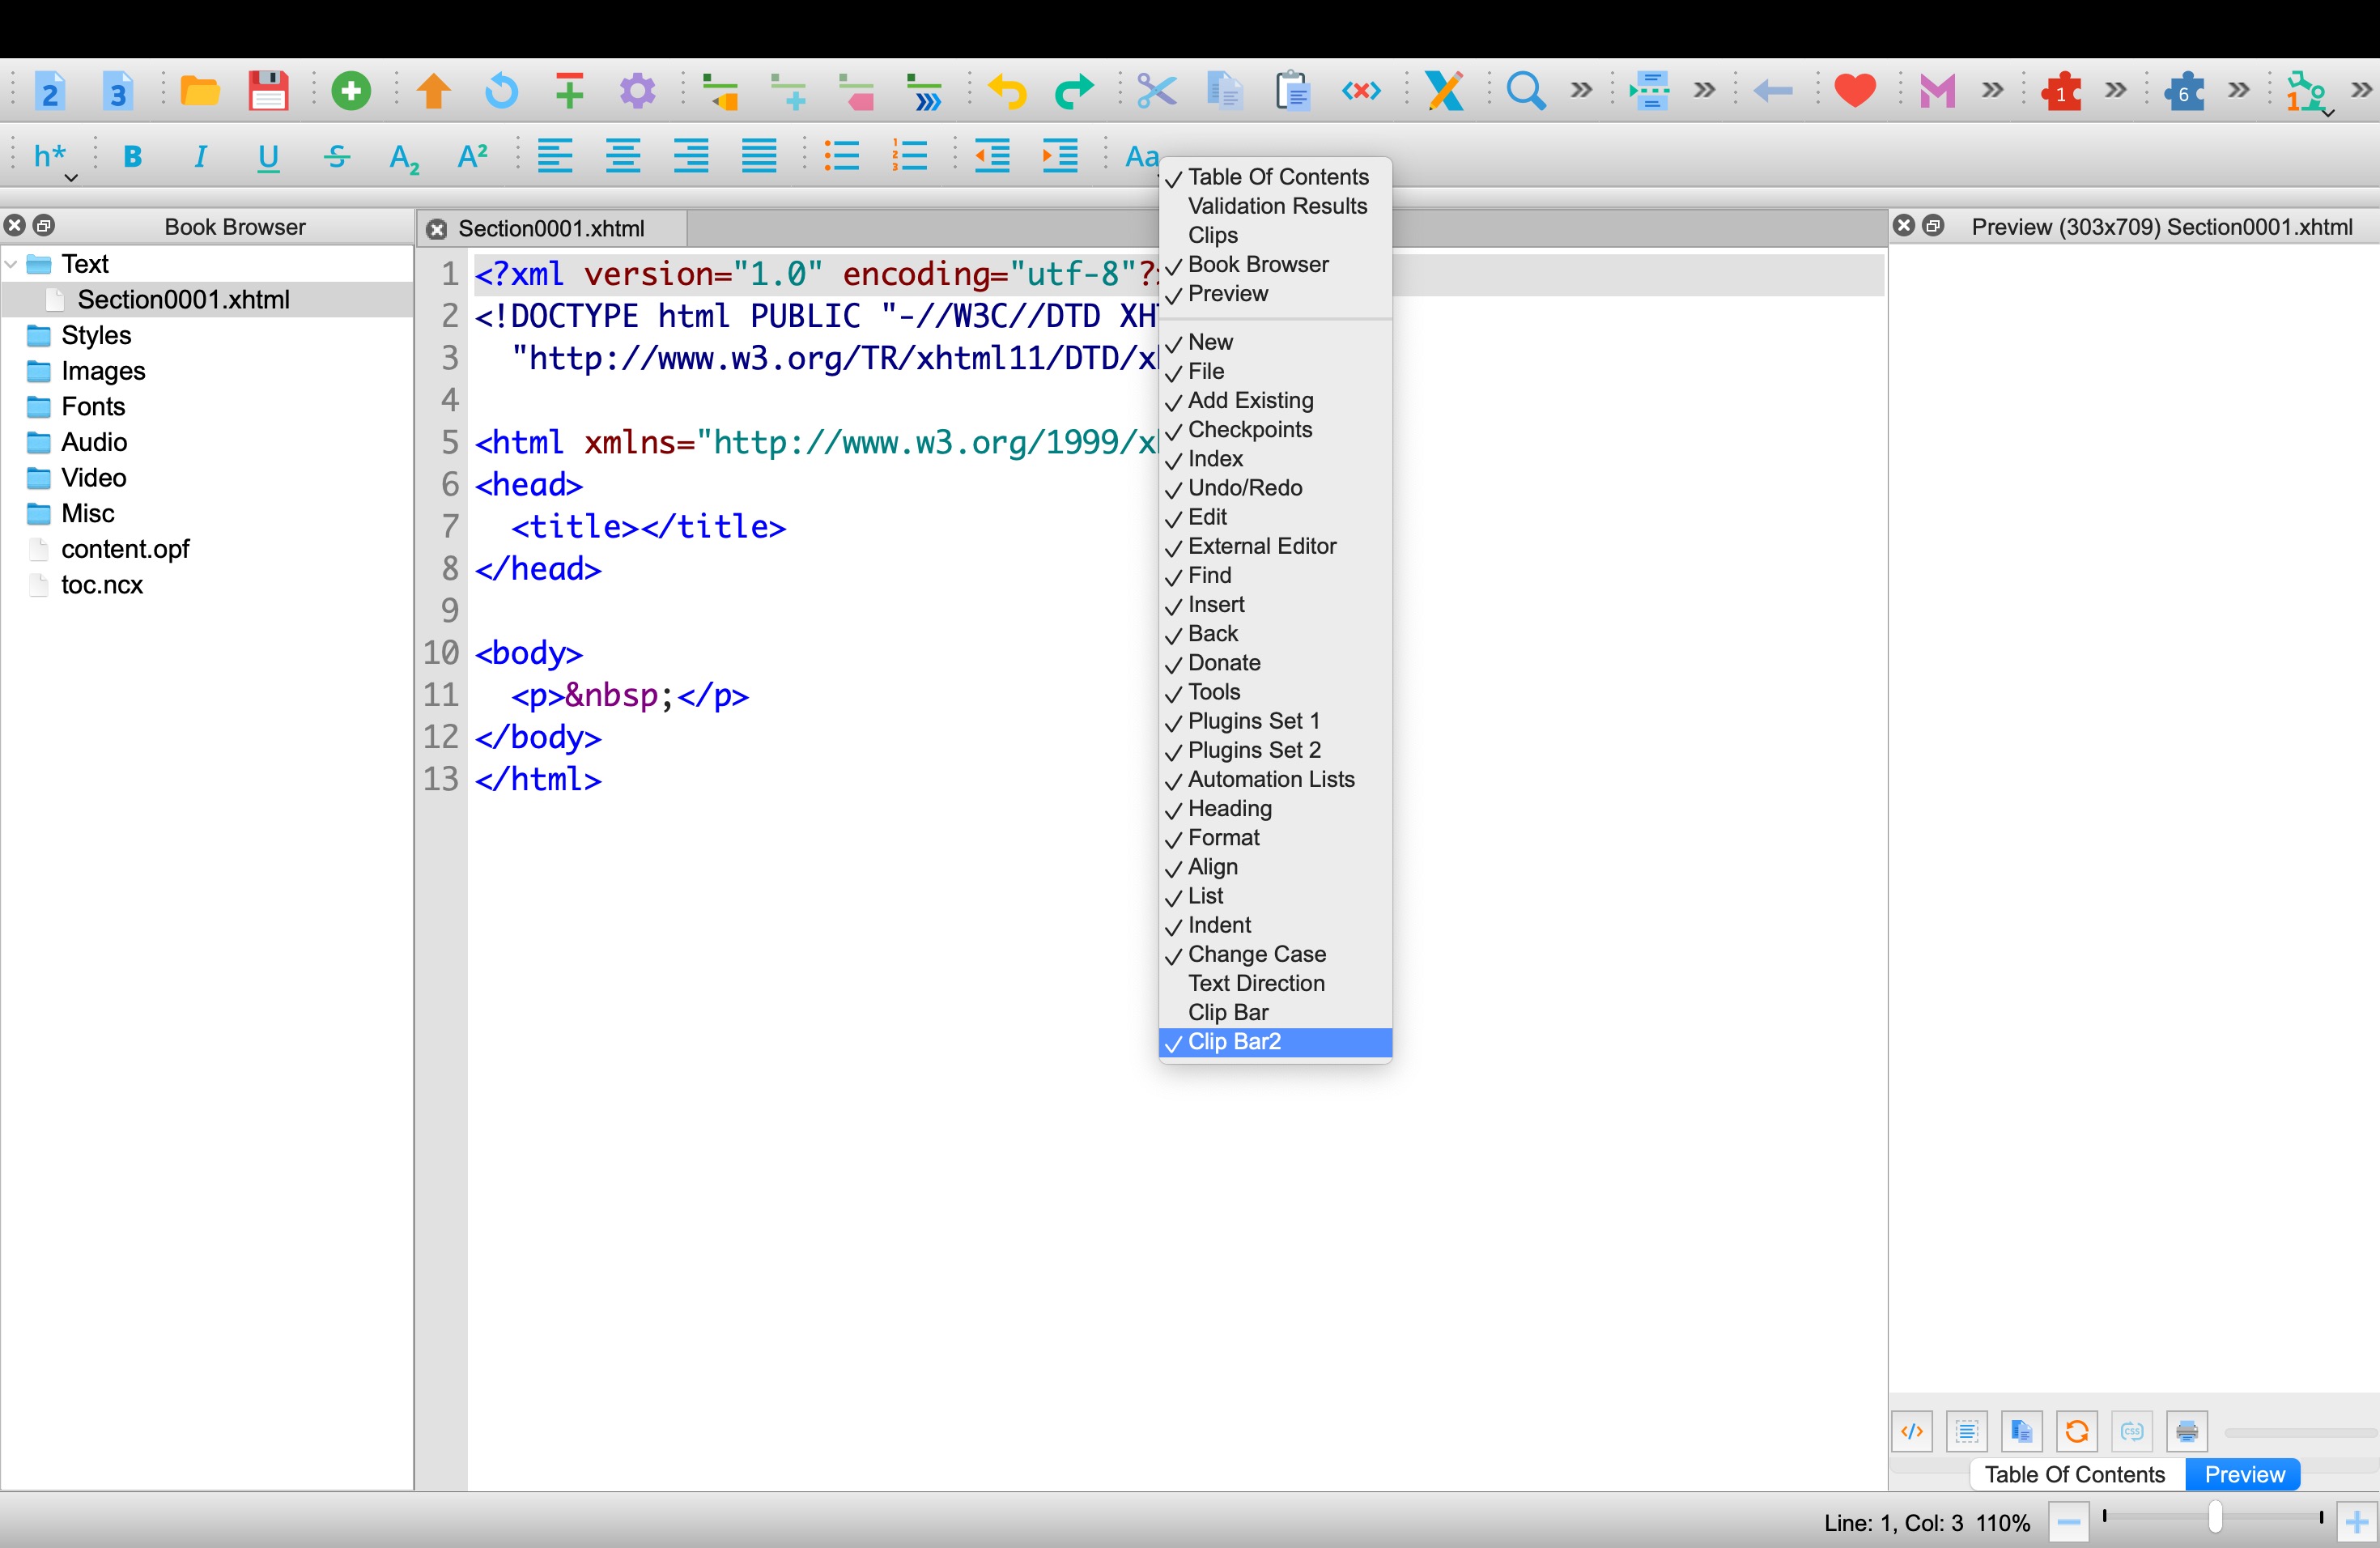Switch to the Table Of Contents tab
Image resolution: width=2380 pixels, height=1548 pixels.
(x=2074, y=1474)
